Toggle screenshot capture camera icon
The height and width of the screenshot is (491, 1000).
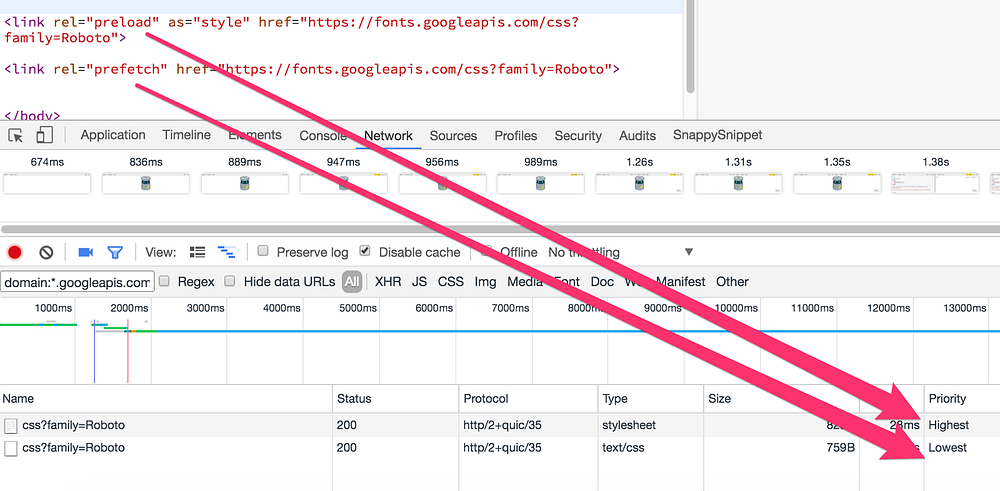click(x=85, y=253)
